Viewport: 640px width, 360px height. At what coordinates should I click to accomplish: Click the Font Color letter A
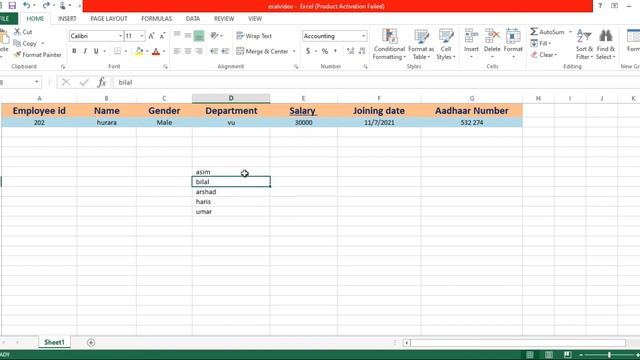coord(156,51)
